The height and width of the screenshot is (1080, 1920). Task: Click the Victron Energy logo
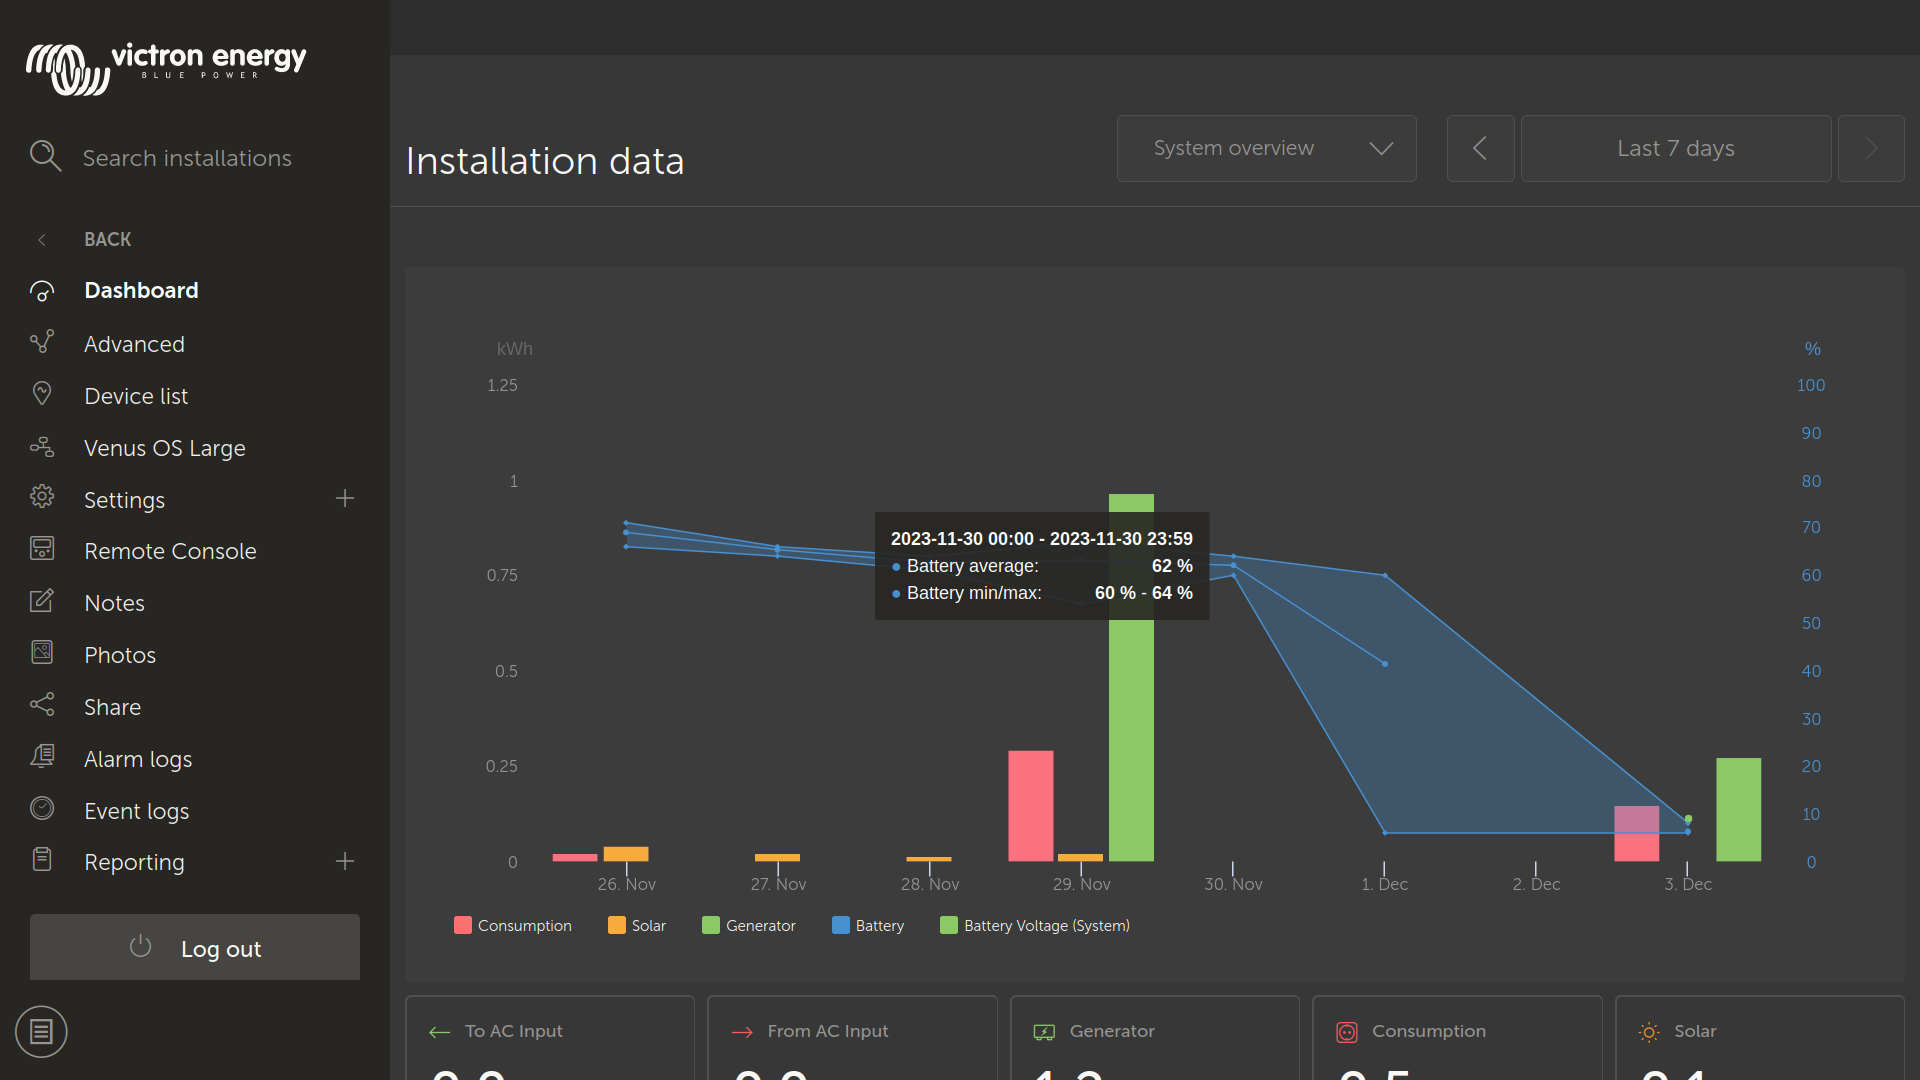[x=166, y=68]
